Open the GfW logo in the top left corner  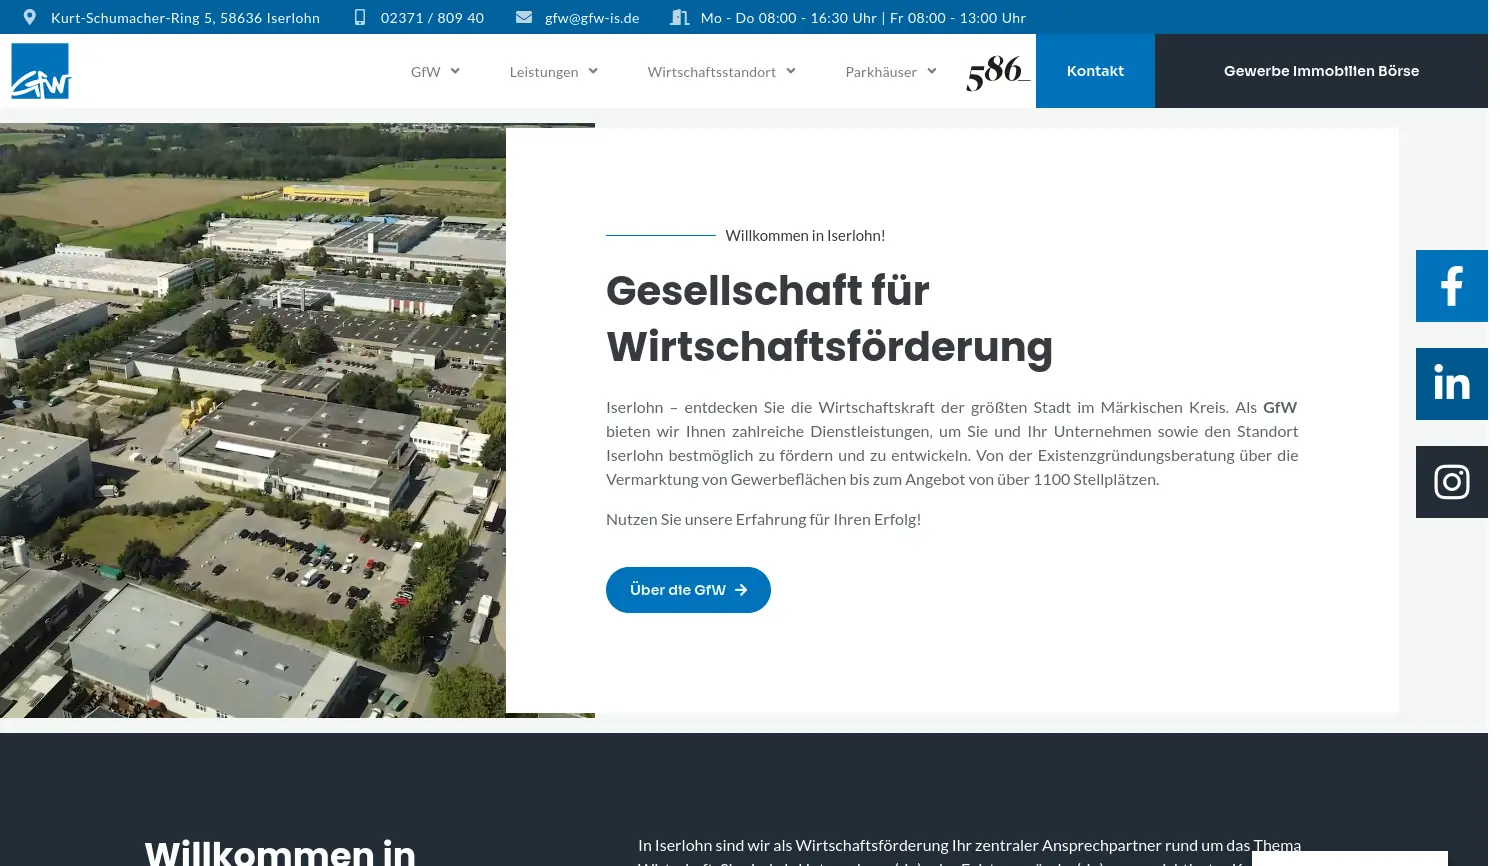(x=41, y=70)
